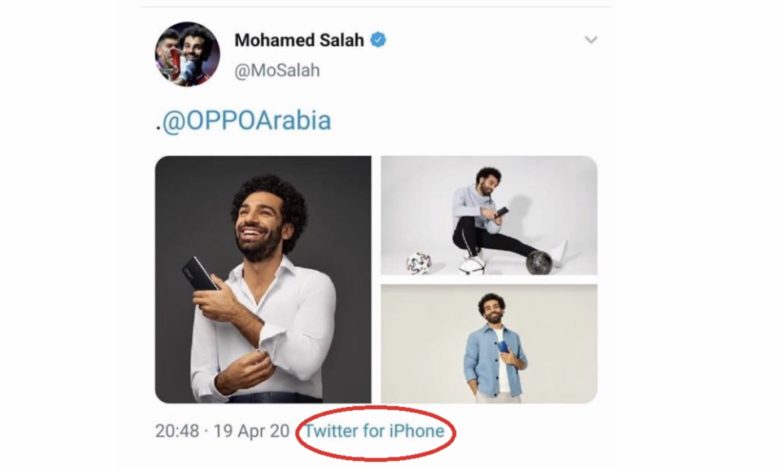This screenshot has width=780, height=470.
Task: Click the black phone held in large photo
Action: coord(197,272)
